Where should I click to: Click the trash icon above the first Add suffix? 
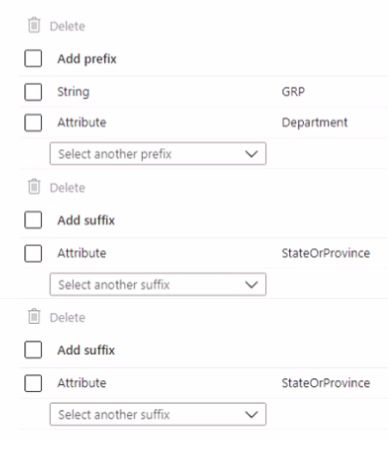pyautogui.click(x=34, y=187)
